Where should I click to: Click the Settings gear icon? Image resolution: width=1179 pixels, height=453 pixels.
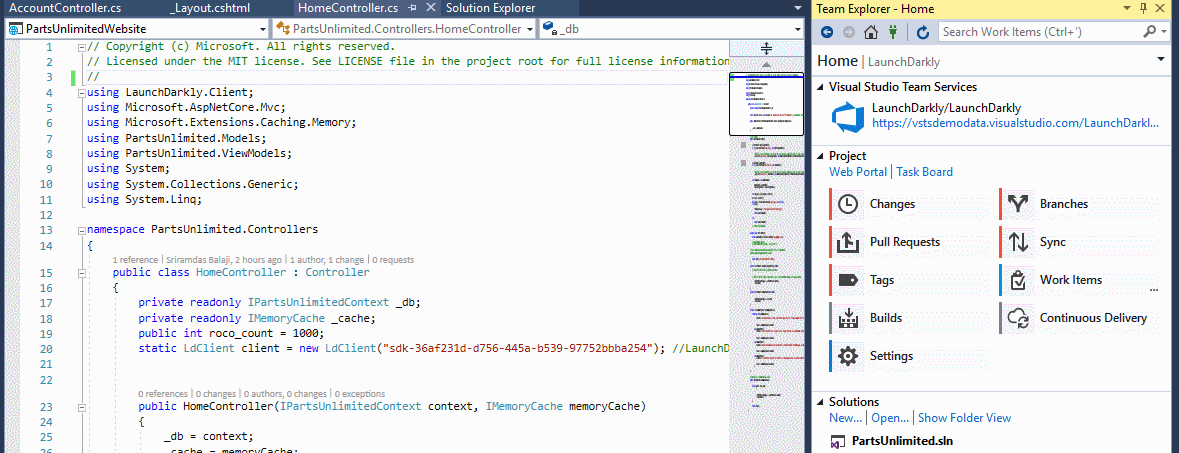tap(847, 356)
